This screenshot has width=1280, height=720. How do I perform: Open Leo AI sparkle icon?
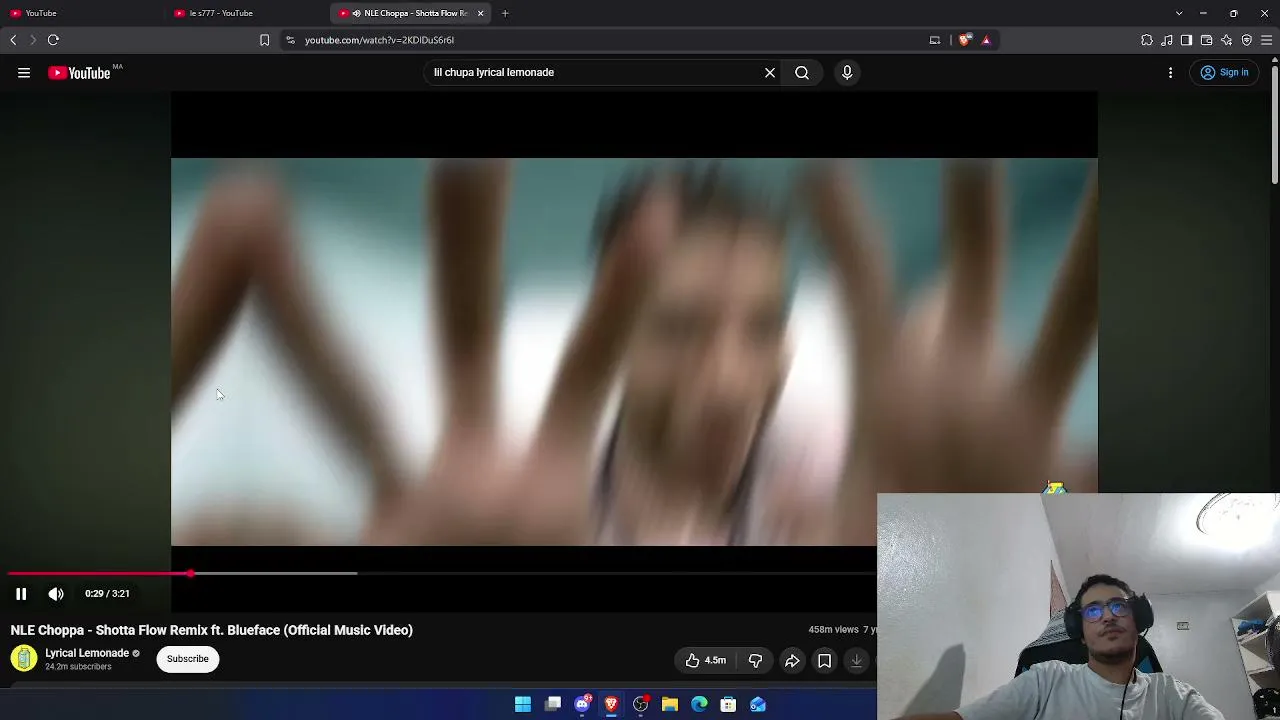point(1227,40)
